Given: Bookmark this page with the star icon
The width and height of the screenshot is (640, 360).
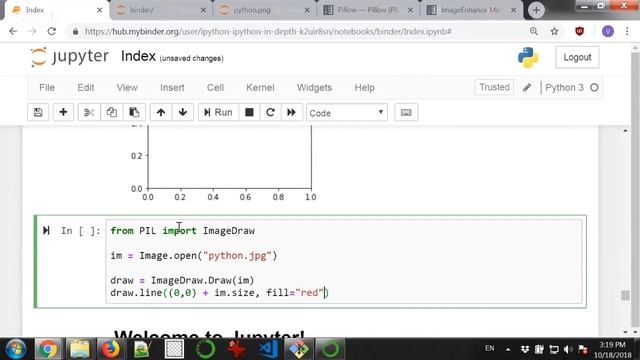Looking at the screenshot, I should [554, 31].
